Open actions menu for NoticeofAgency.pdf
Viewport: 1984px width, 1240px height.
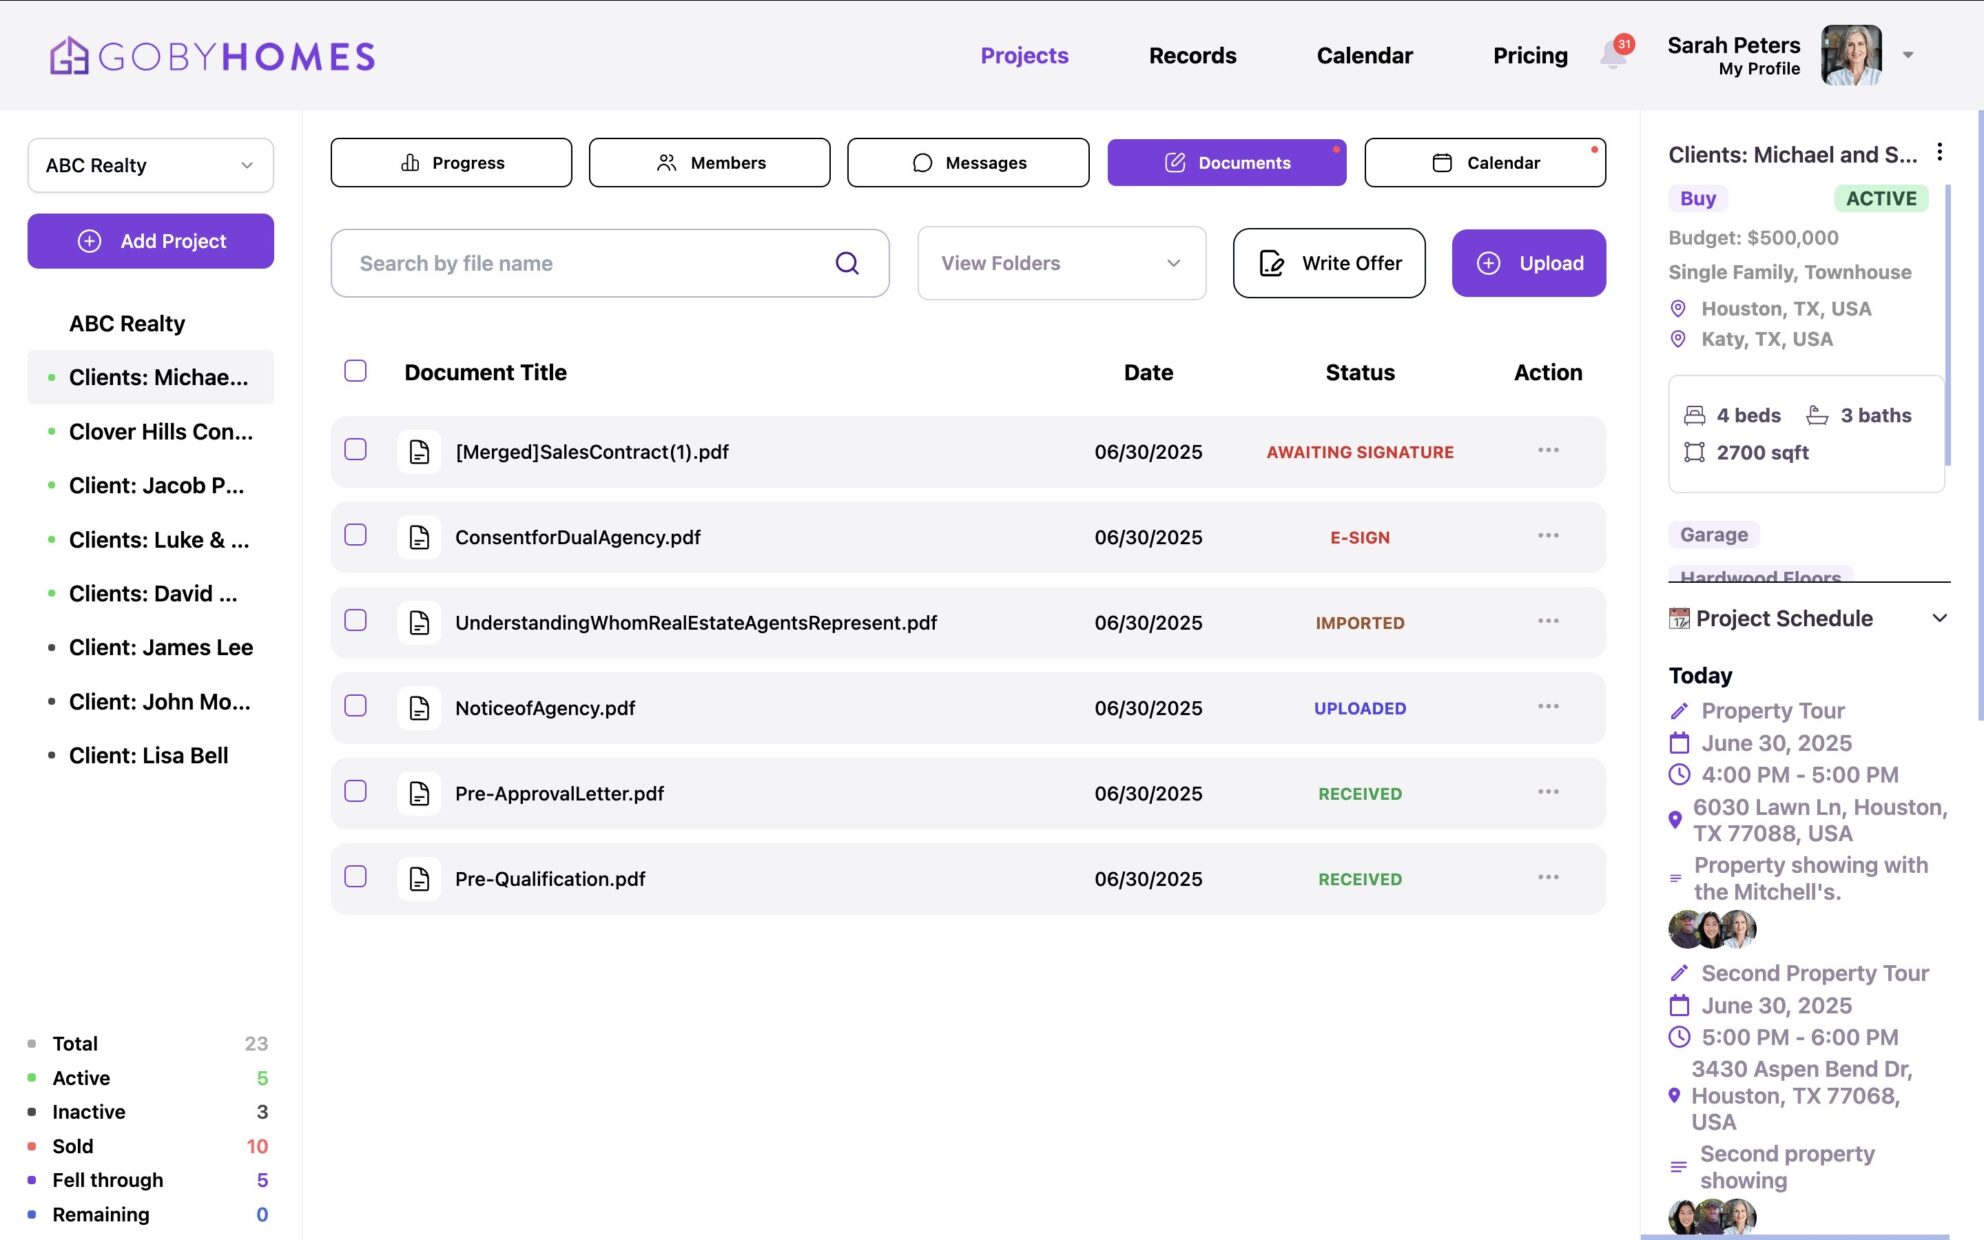(x=1548, y=707)
